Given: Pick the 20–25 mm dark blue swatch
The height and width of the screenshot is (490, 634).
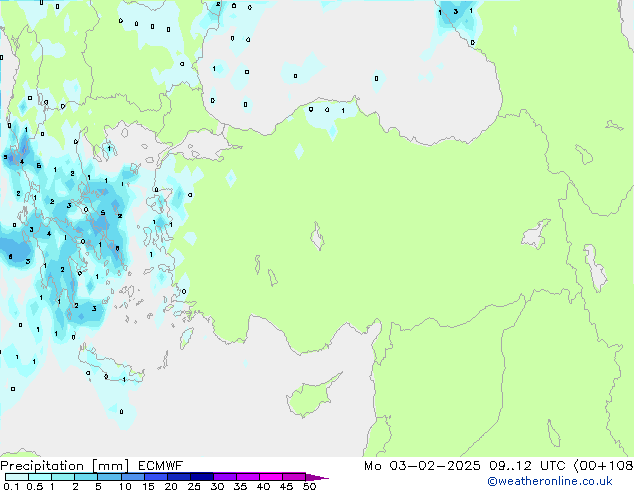Looking at the screenshot, I should (178, 477).
